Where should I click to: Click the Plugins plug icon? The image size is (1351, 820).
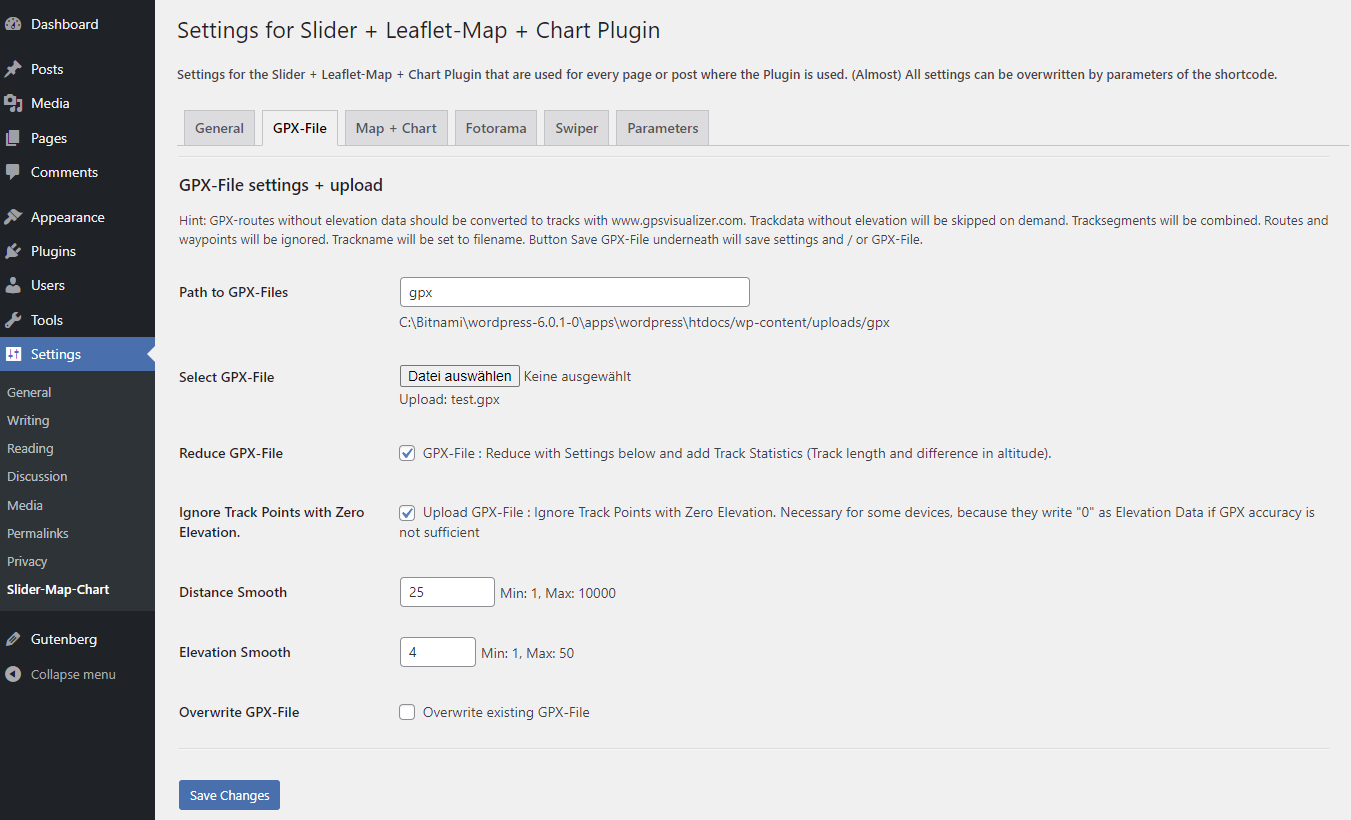pyautogui.click(x=13, y=251)
